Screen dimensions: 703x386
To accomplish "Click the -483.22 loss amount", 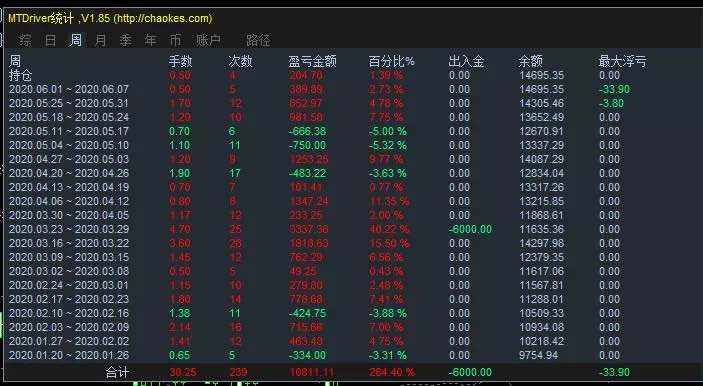I will click(x=307, y=173).
